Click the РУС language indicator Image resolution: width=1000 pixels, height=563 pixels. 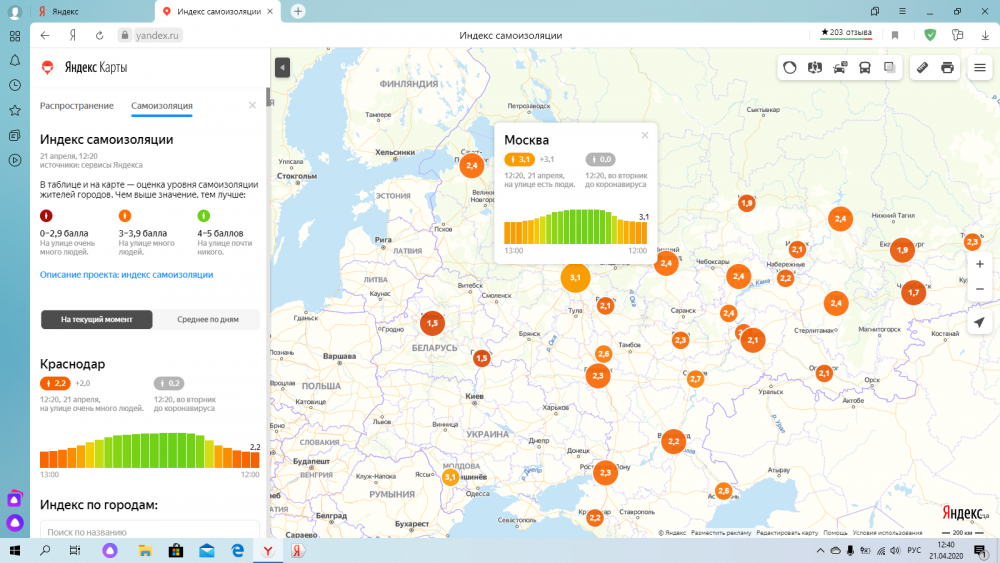(914, 550)
